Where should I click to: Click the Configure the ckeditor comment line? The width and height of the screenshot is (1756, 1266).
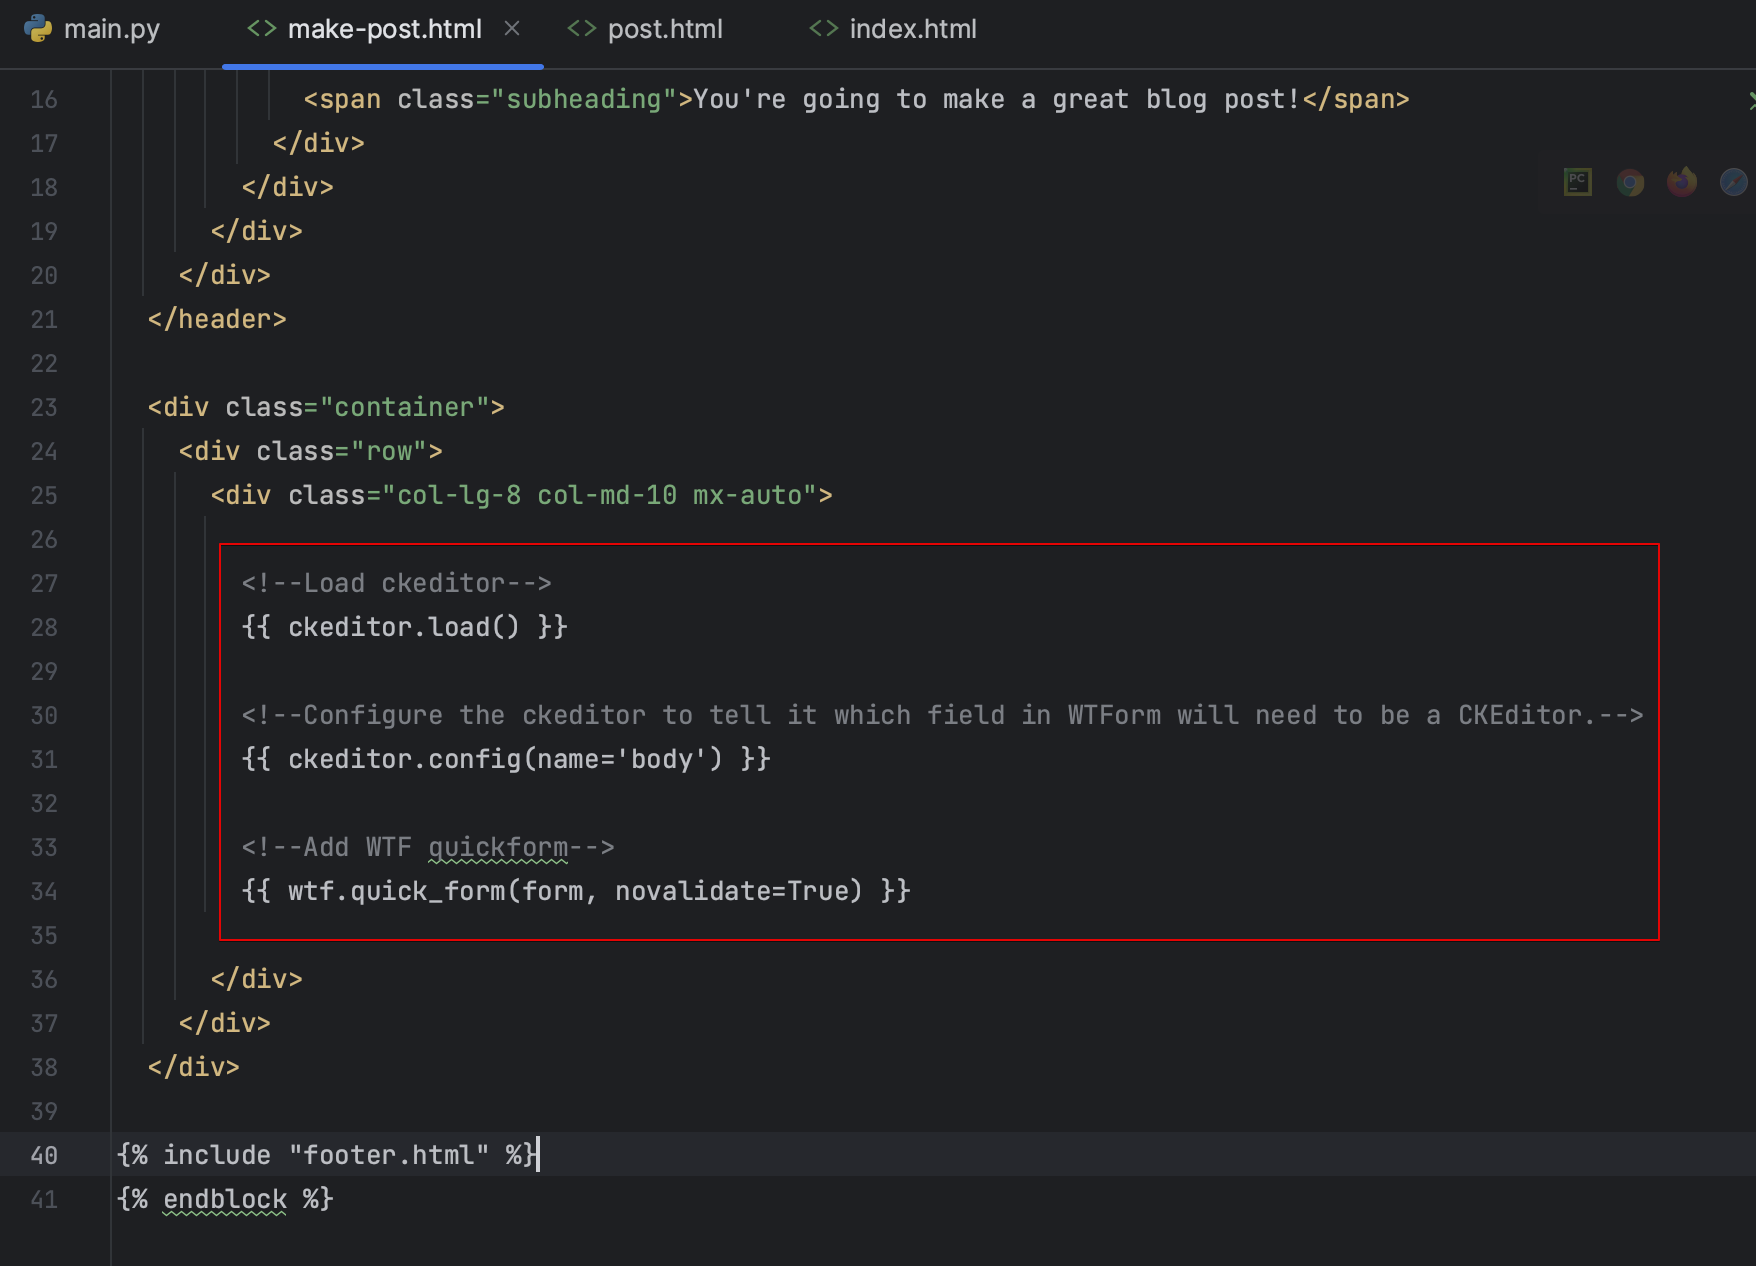tap(942, 715)
